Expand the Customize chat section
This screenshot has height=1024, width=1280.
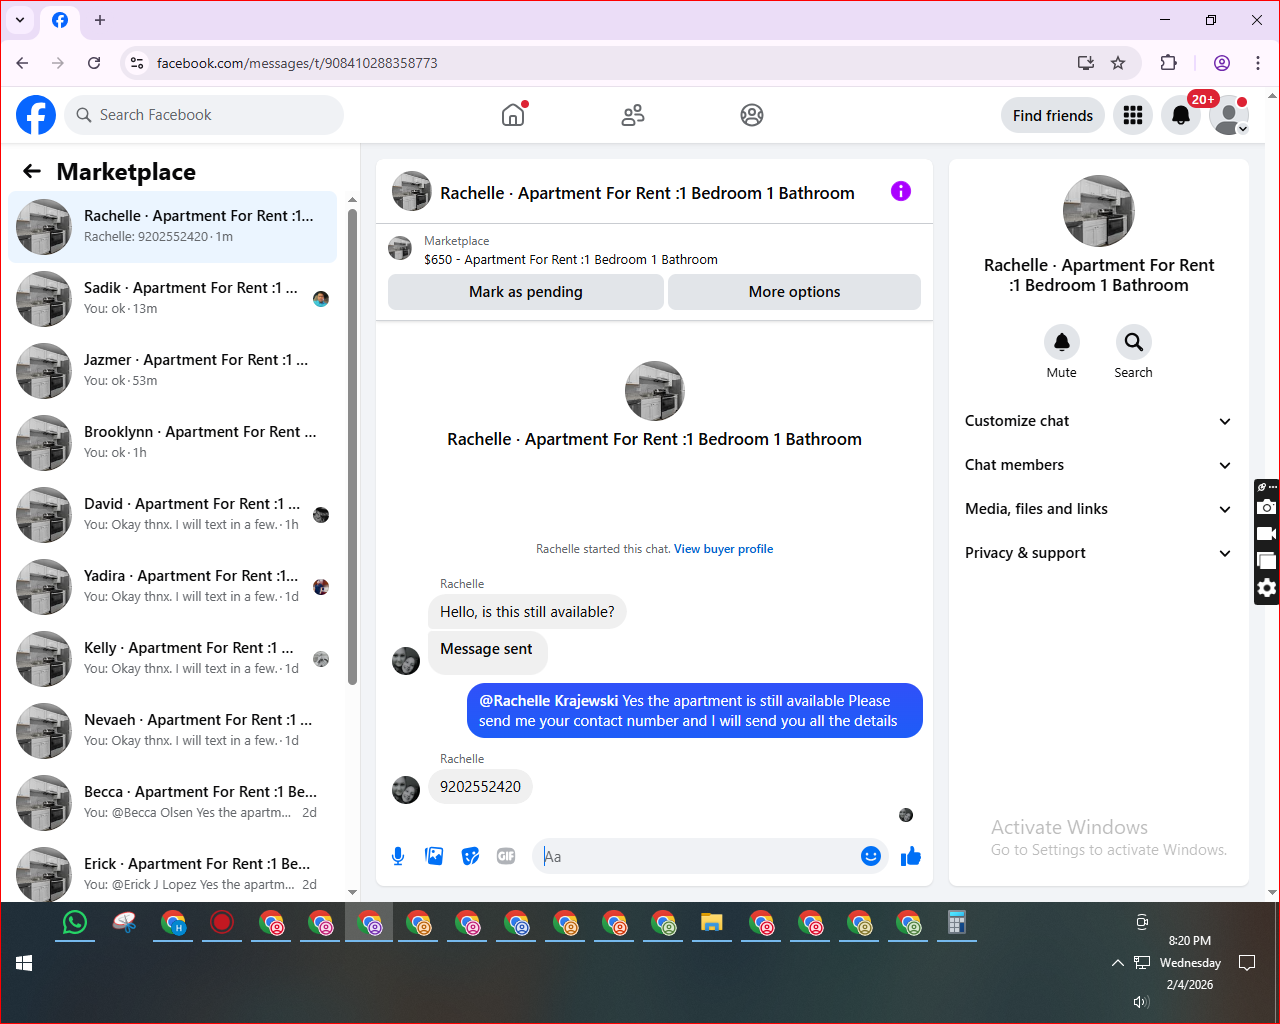point(1099,421)
